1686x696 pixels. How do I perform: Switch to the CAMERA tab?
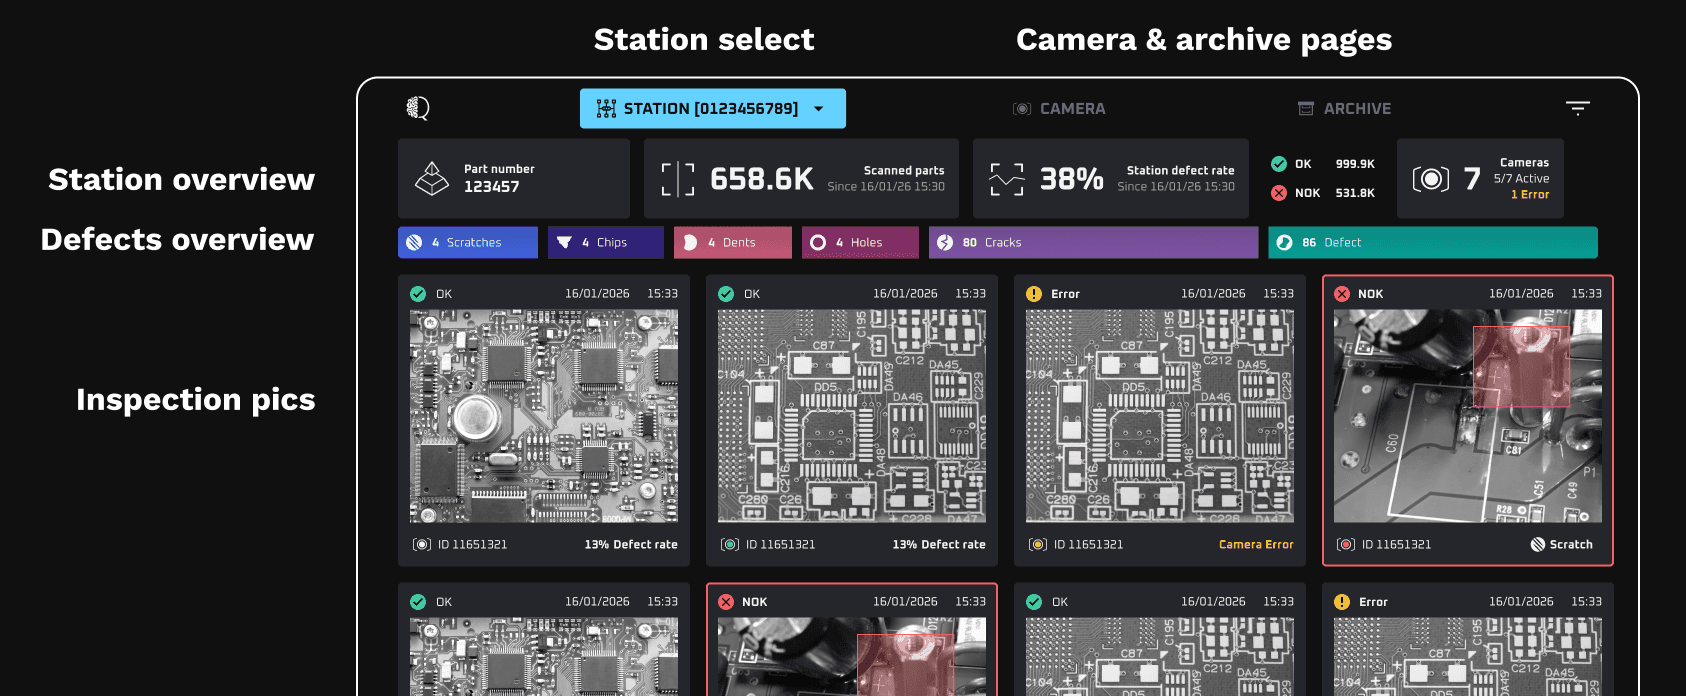click(x=1059, y=108)
